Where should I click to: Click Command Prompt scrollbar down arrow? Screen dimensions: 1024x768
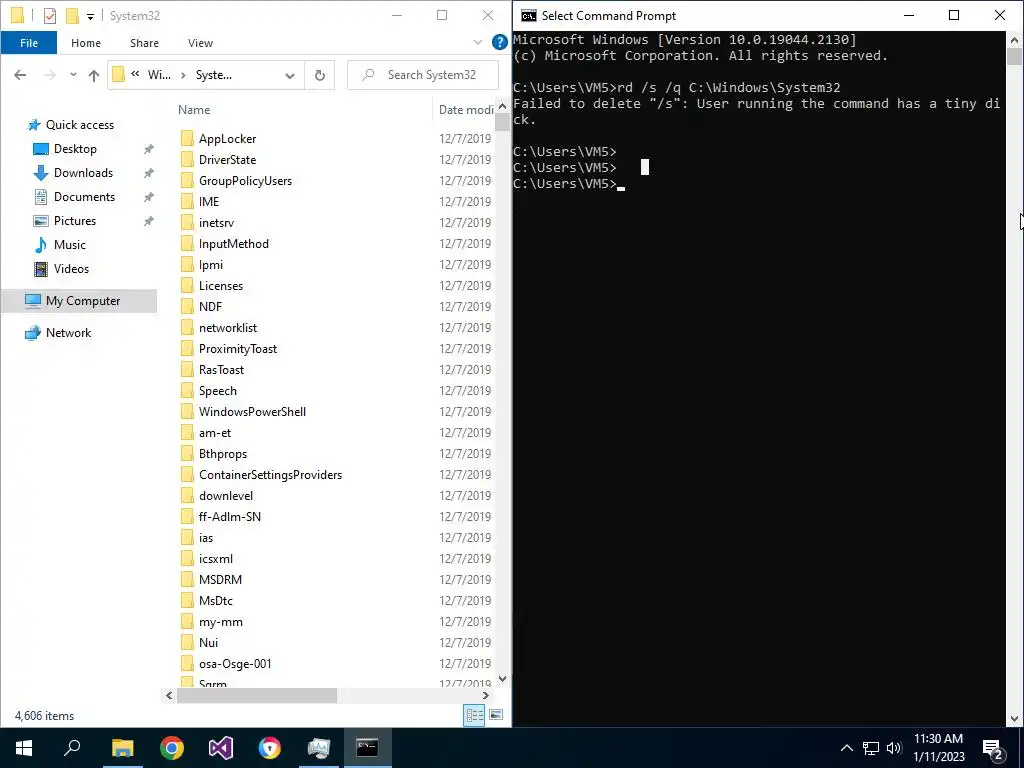[1014, 719]
